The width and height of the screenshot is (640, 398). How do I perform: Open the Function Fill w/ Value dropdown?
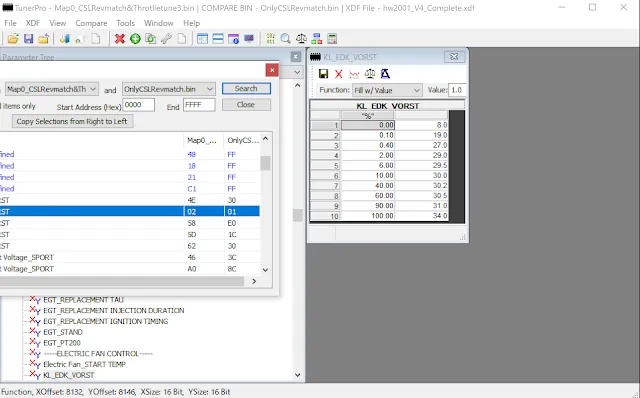(387, 90)
